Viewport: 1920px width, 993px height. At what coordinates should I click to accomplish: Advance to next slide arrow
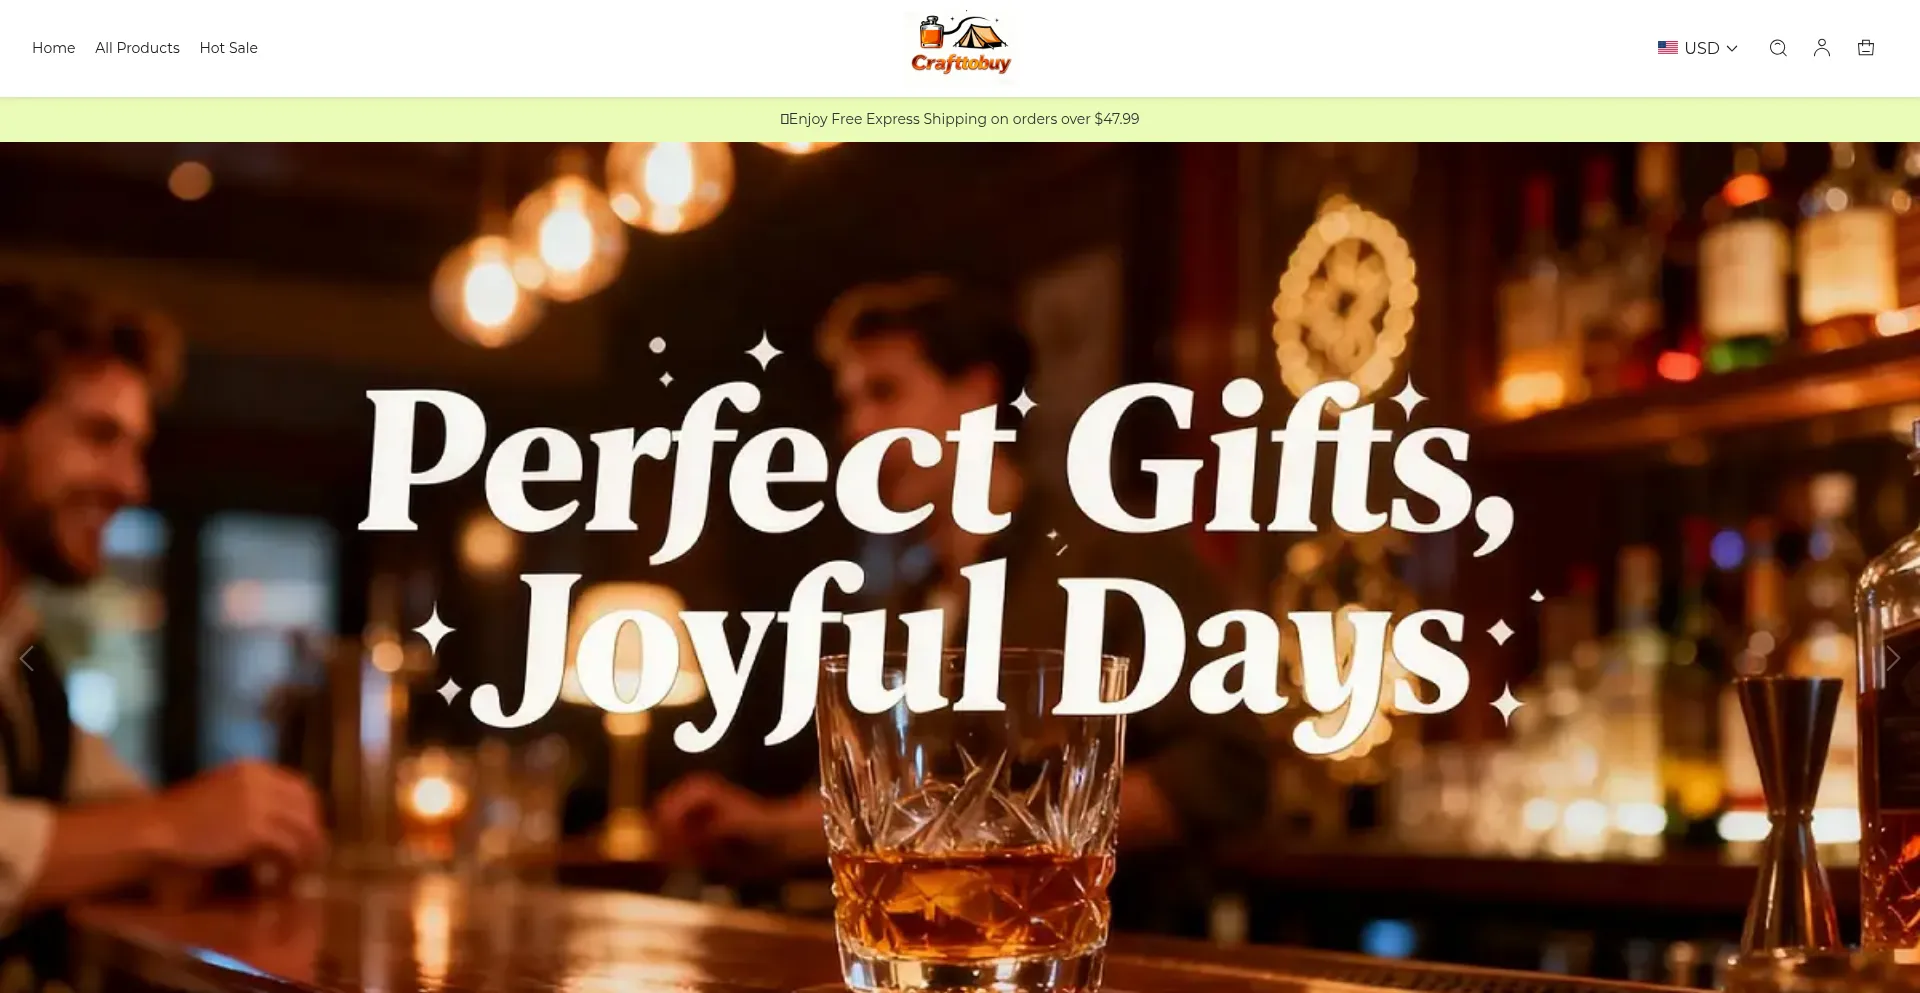coord(1892,658)
